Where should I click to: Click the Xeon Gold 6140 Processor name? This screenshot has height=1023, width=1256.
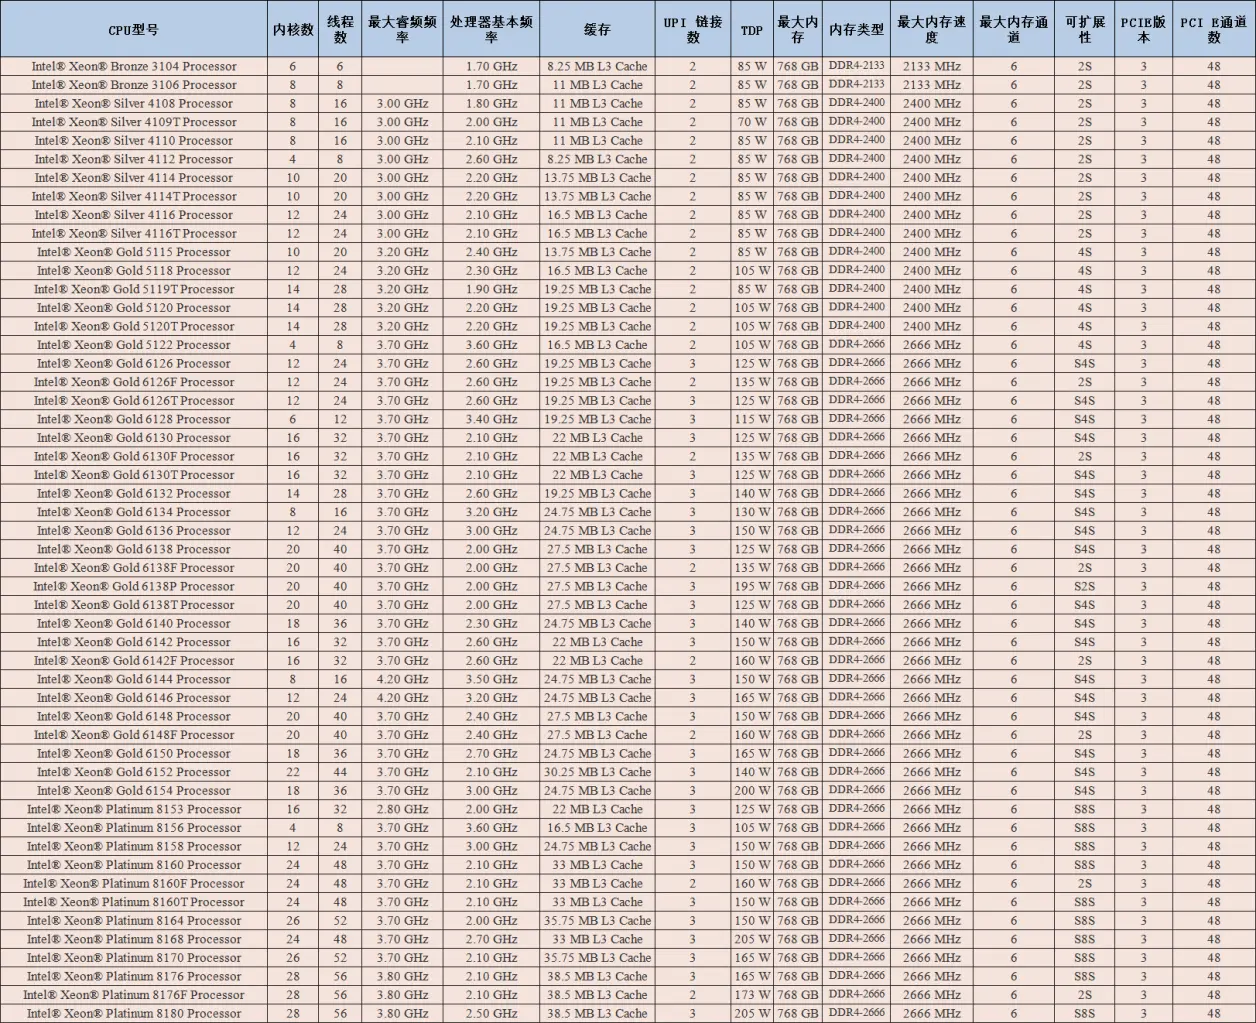(134, 624)
